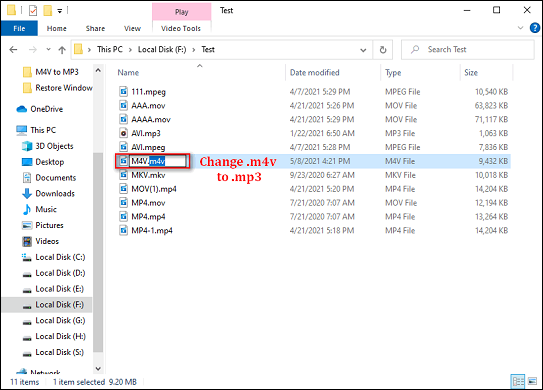The image size is (543, 390).
Task: Refresh the Test folder view
Action: pyautogui.click(x=383, y=50)
